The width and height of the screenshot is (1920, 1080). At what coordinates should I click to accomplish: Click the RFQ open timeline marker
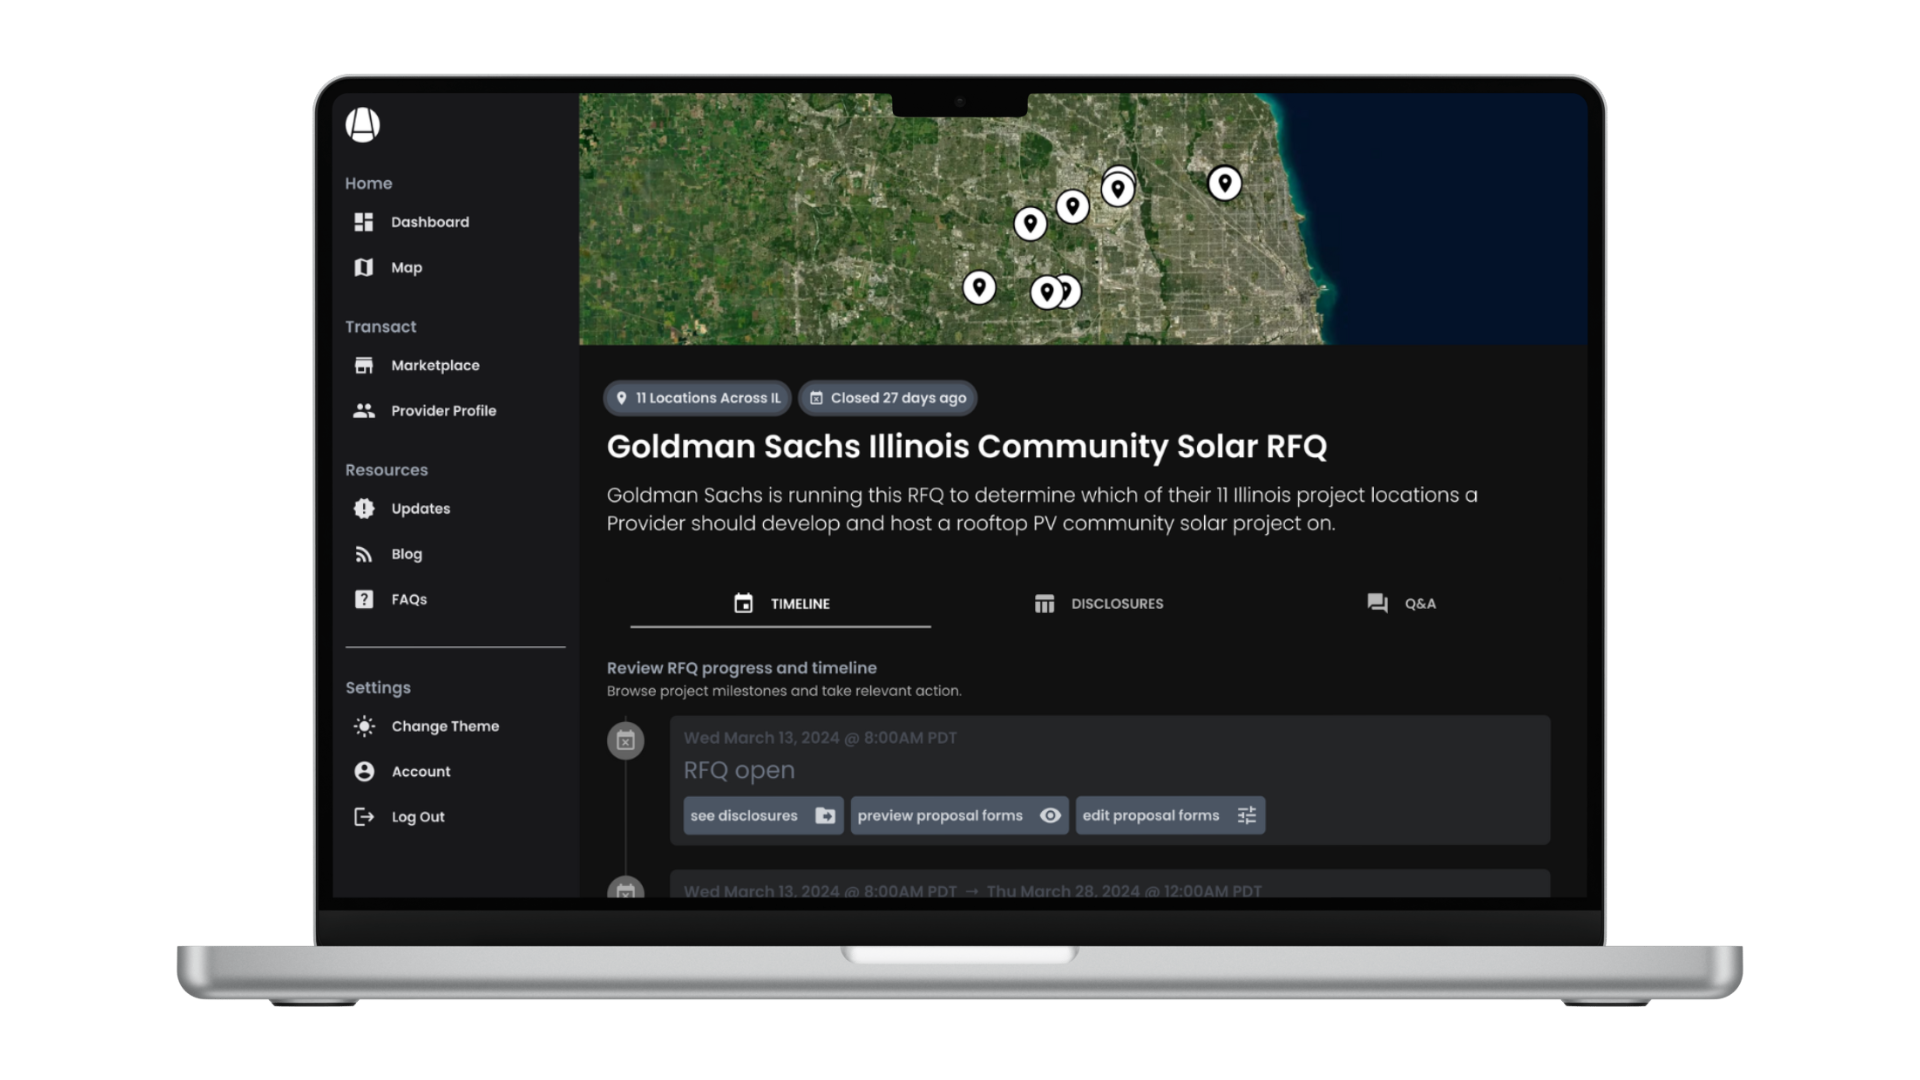pyautogui.click(x=626, y=741)
